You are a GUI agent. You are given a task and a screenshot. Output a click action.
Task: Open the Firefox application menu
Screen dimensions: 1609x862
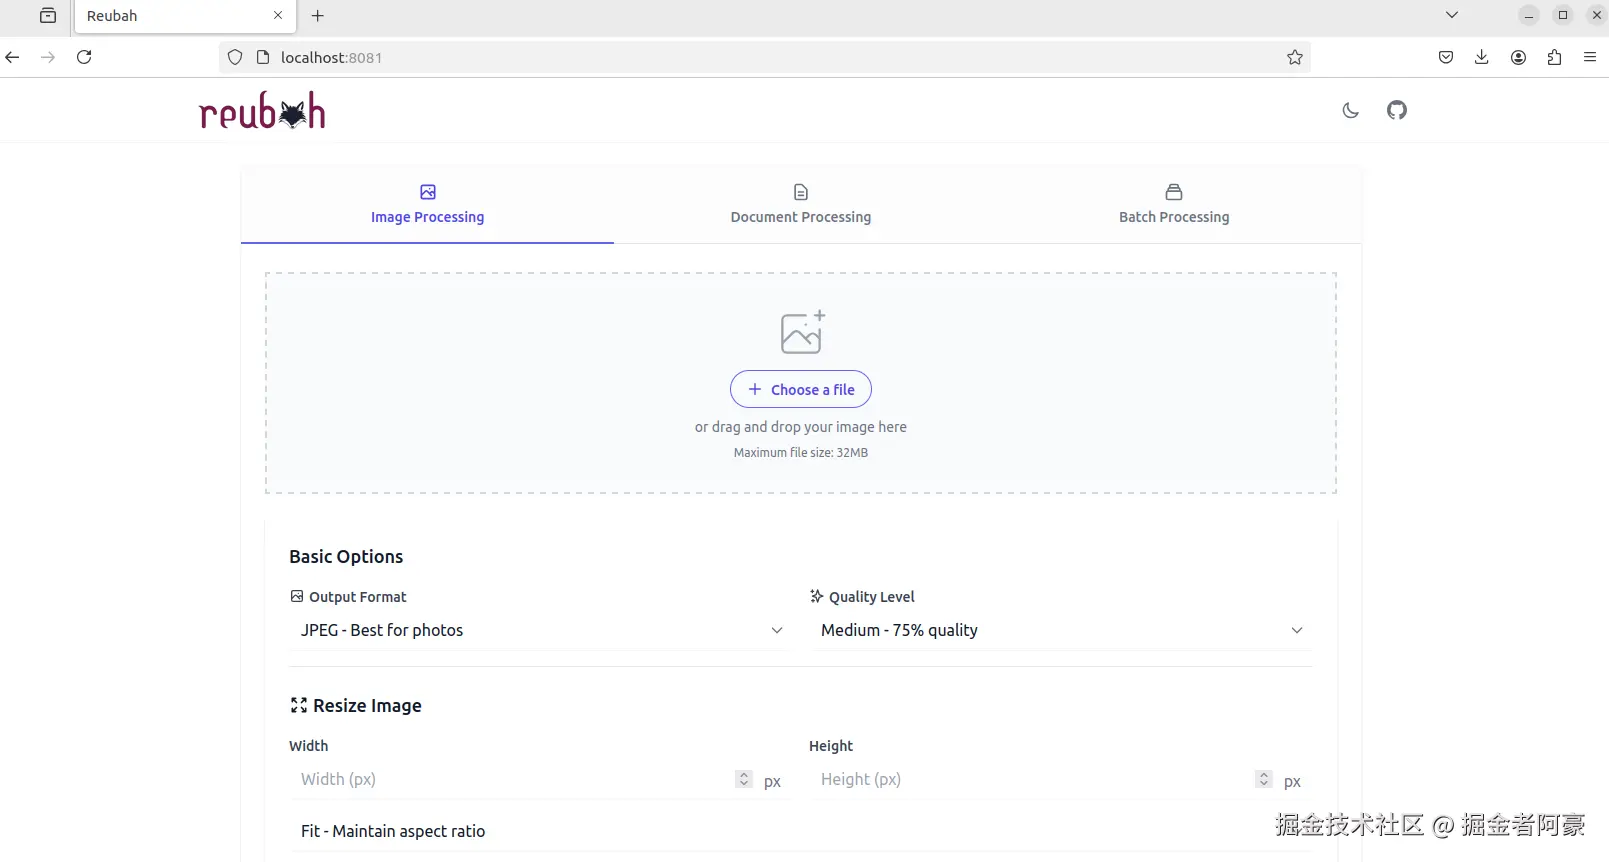tap(1589, 58)
